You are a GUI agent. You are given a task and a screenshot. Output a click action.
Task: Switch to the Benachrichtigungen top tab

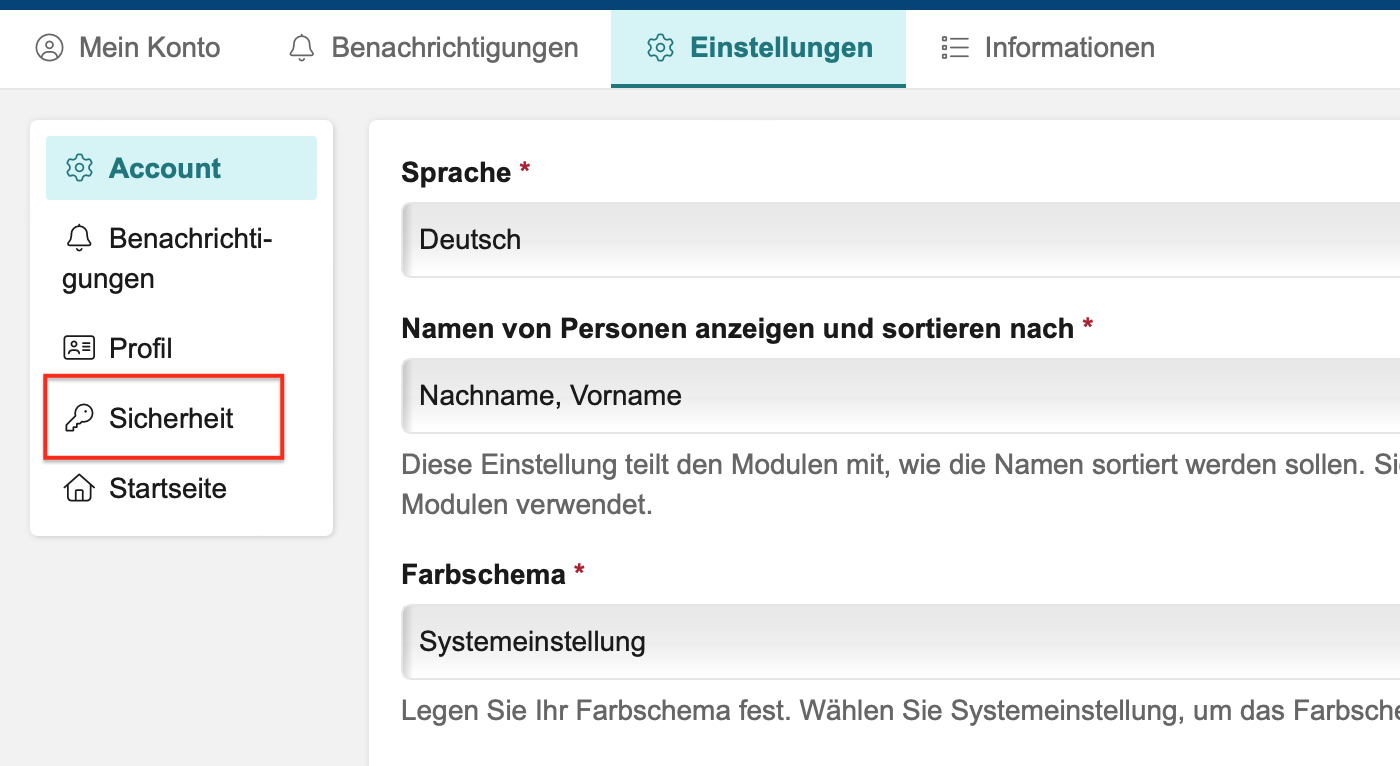[433, 47]
